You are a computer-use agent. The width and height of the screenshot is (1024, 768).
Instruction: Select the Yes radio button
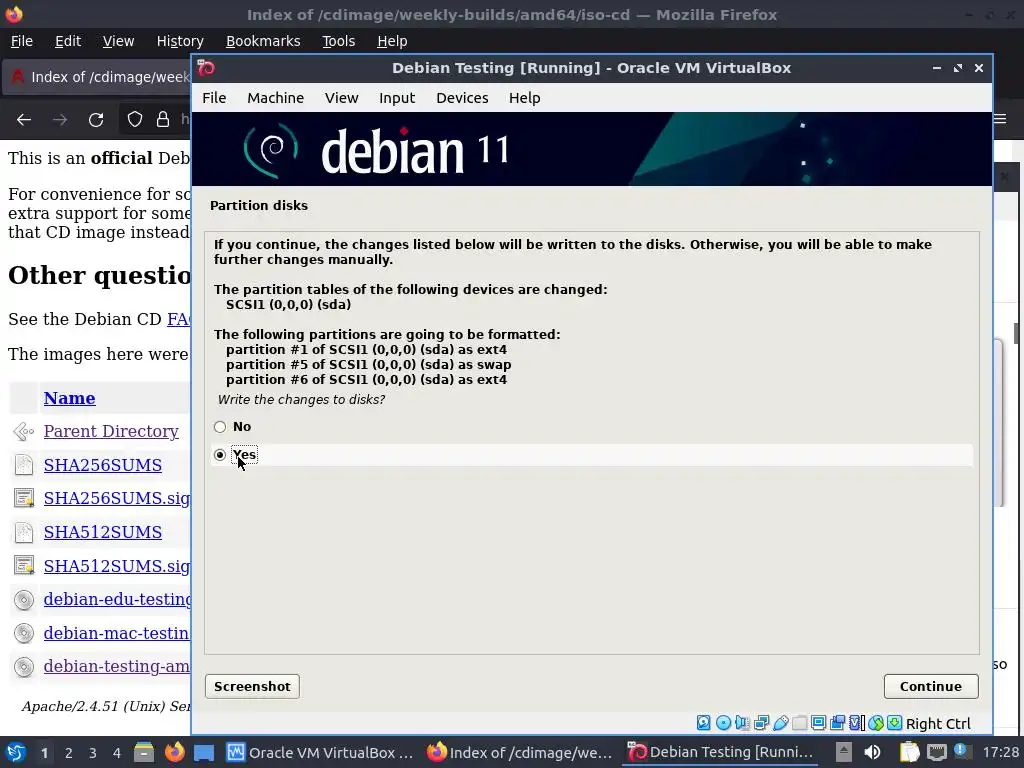[x=220, y=455]
